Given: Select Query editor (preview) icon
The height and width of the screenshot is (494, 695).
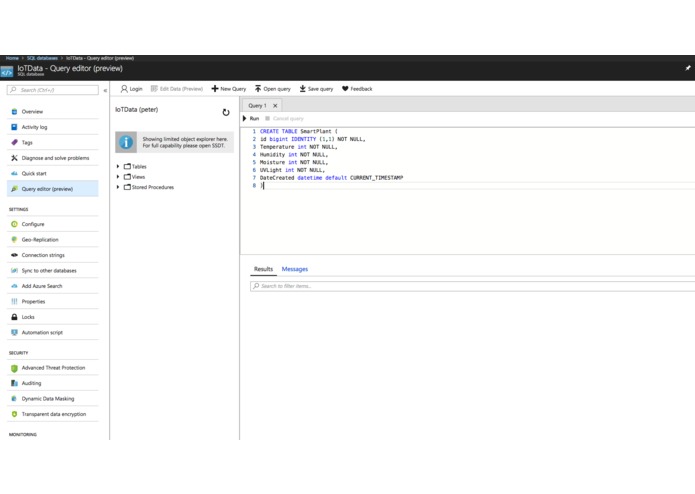Looking at the screenshot, I should coord(14,189).
